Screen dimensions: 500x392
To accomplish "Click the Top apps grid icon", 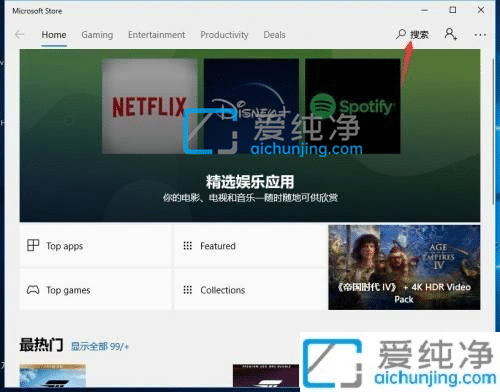I will (x=33, y=245).
